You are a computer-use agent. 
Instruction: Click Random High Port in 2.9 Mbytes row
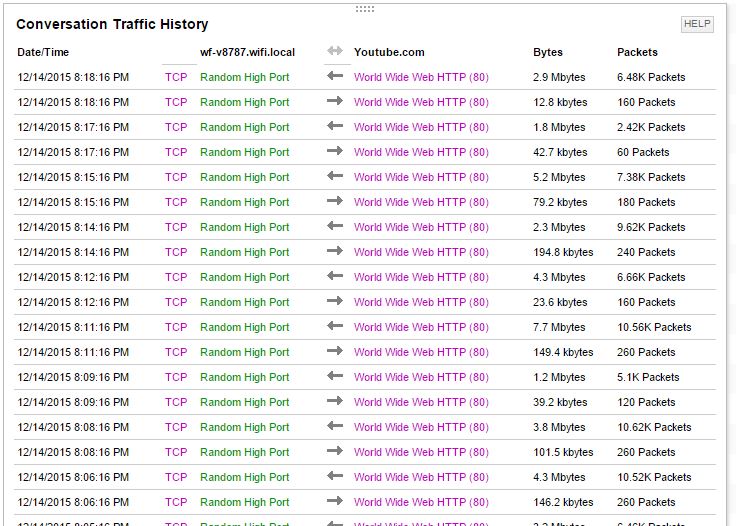[x=245, y=77]
